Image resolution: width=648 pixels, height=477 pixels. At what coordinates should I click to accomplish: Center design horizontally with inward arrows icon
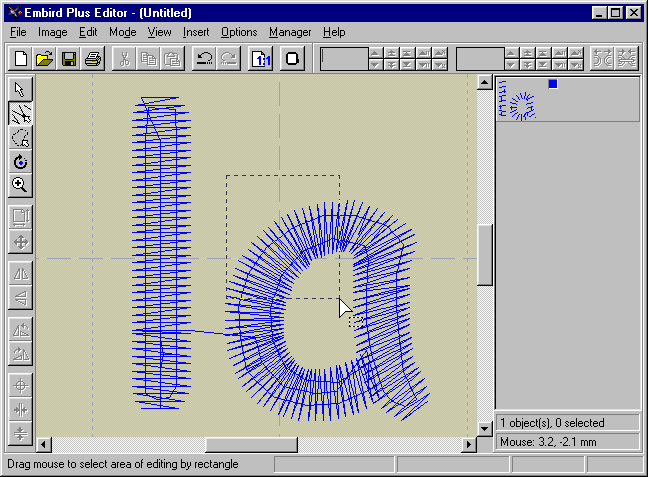point(20,410)
